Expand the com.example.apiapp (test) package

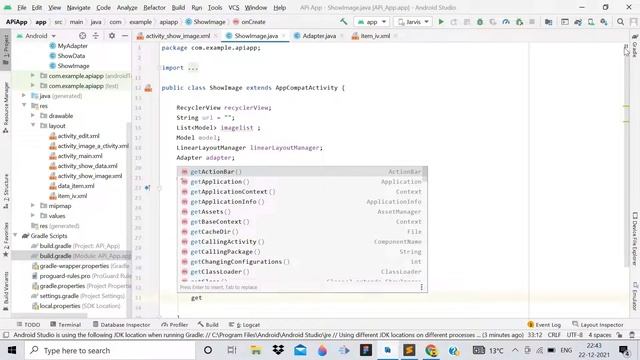coord(32,86)
